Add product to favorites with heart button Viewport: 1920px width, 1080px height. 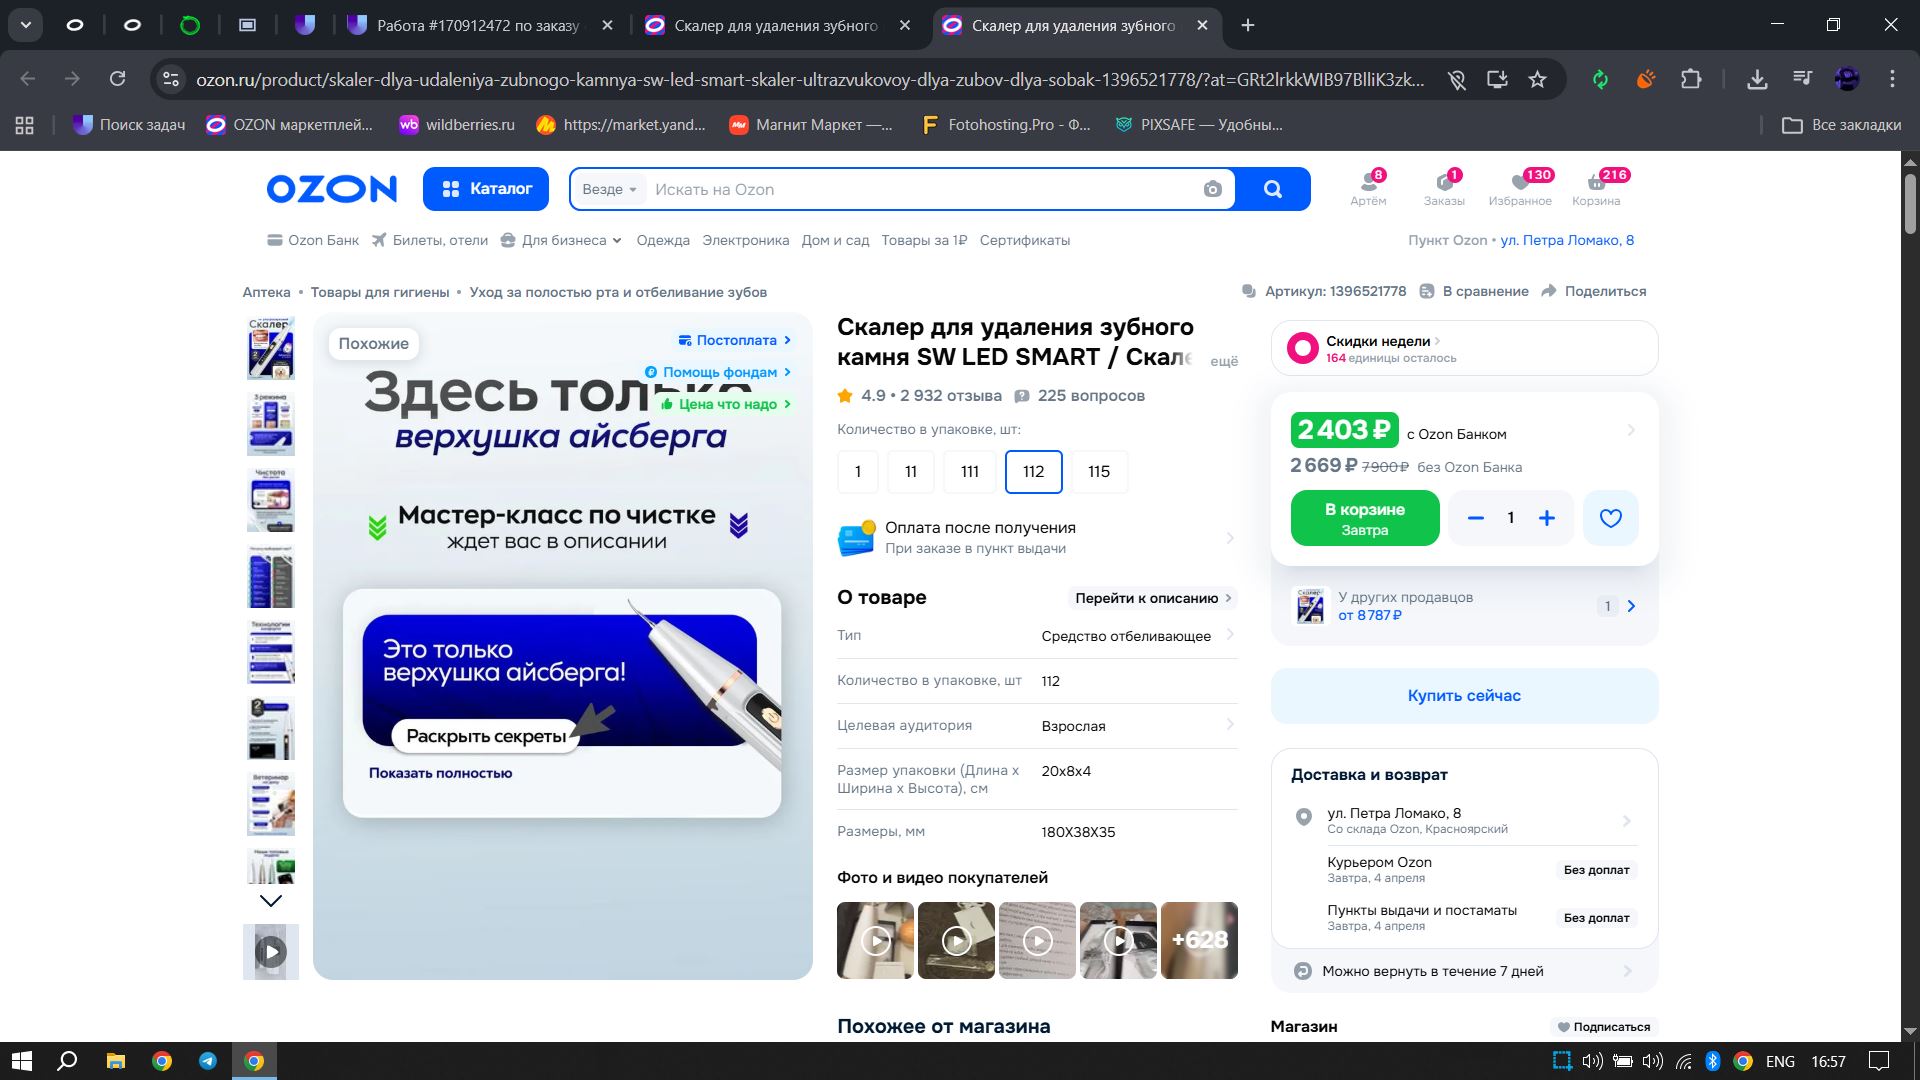pyautogui.click(x=1610, y=518)
